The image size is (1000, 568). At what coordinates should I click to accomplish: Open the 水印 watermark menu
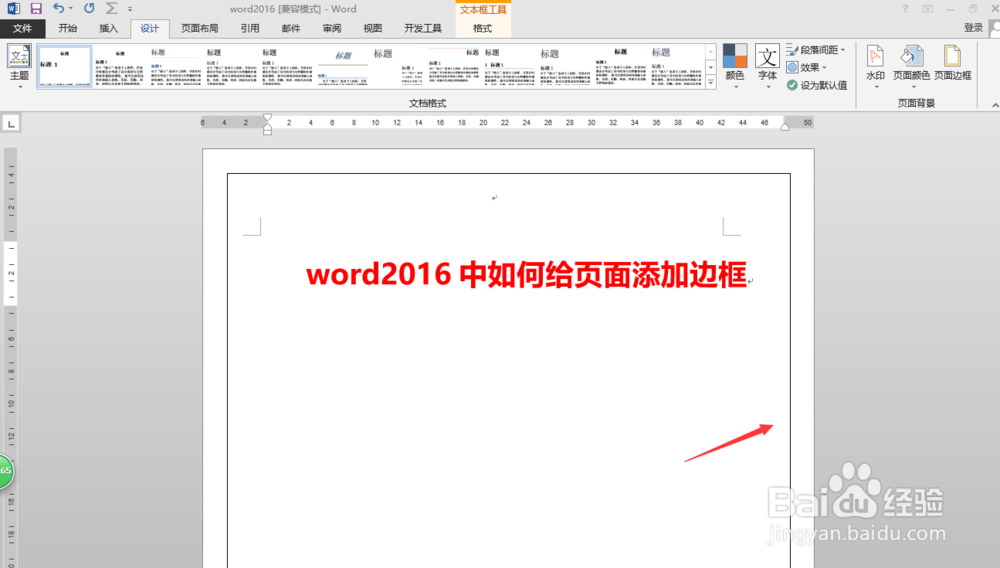[x=875, y=66]
